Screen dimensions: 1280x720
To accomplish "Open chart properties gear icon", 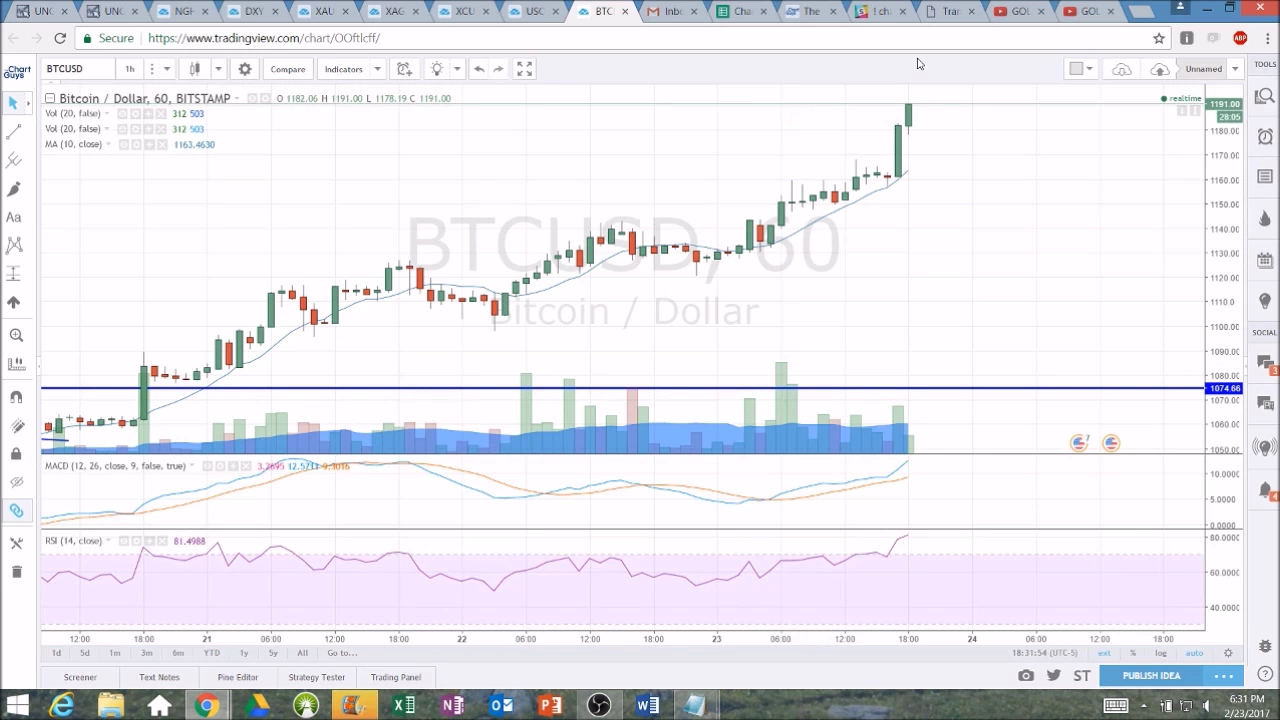I will tap(244, 69).
